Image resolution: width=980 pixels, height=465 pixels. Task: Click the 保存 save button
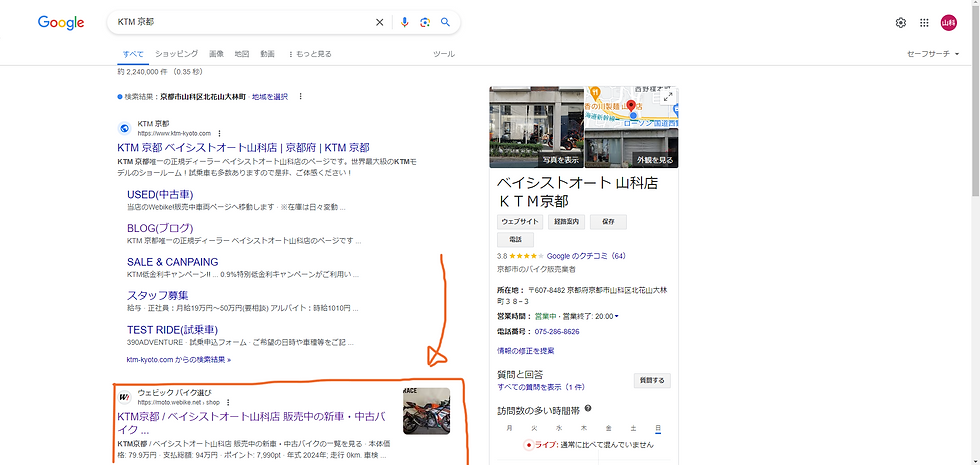(x=608, y=221)
